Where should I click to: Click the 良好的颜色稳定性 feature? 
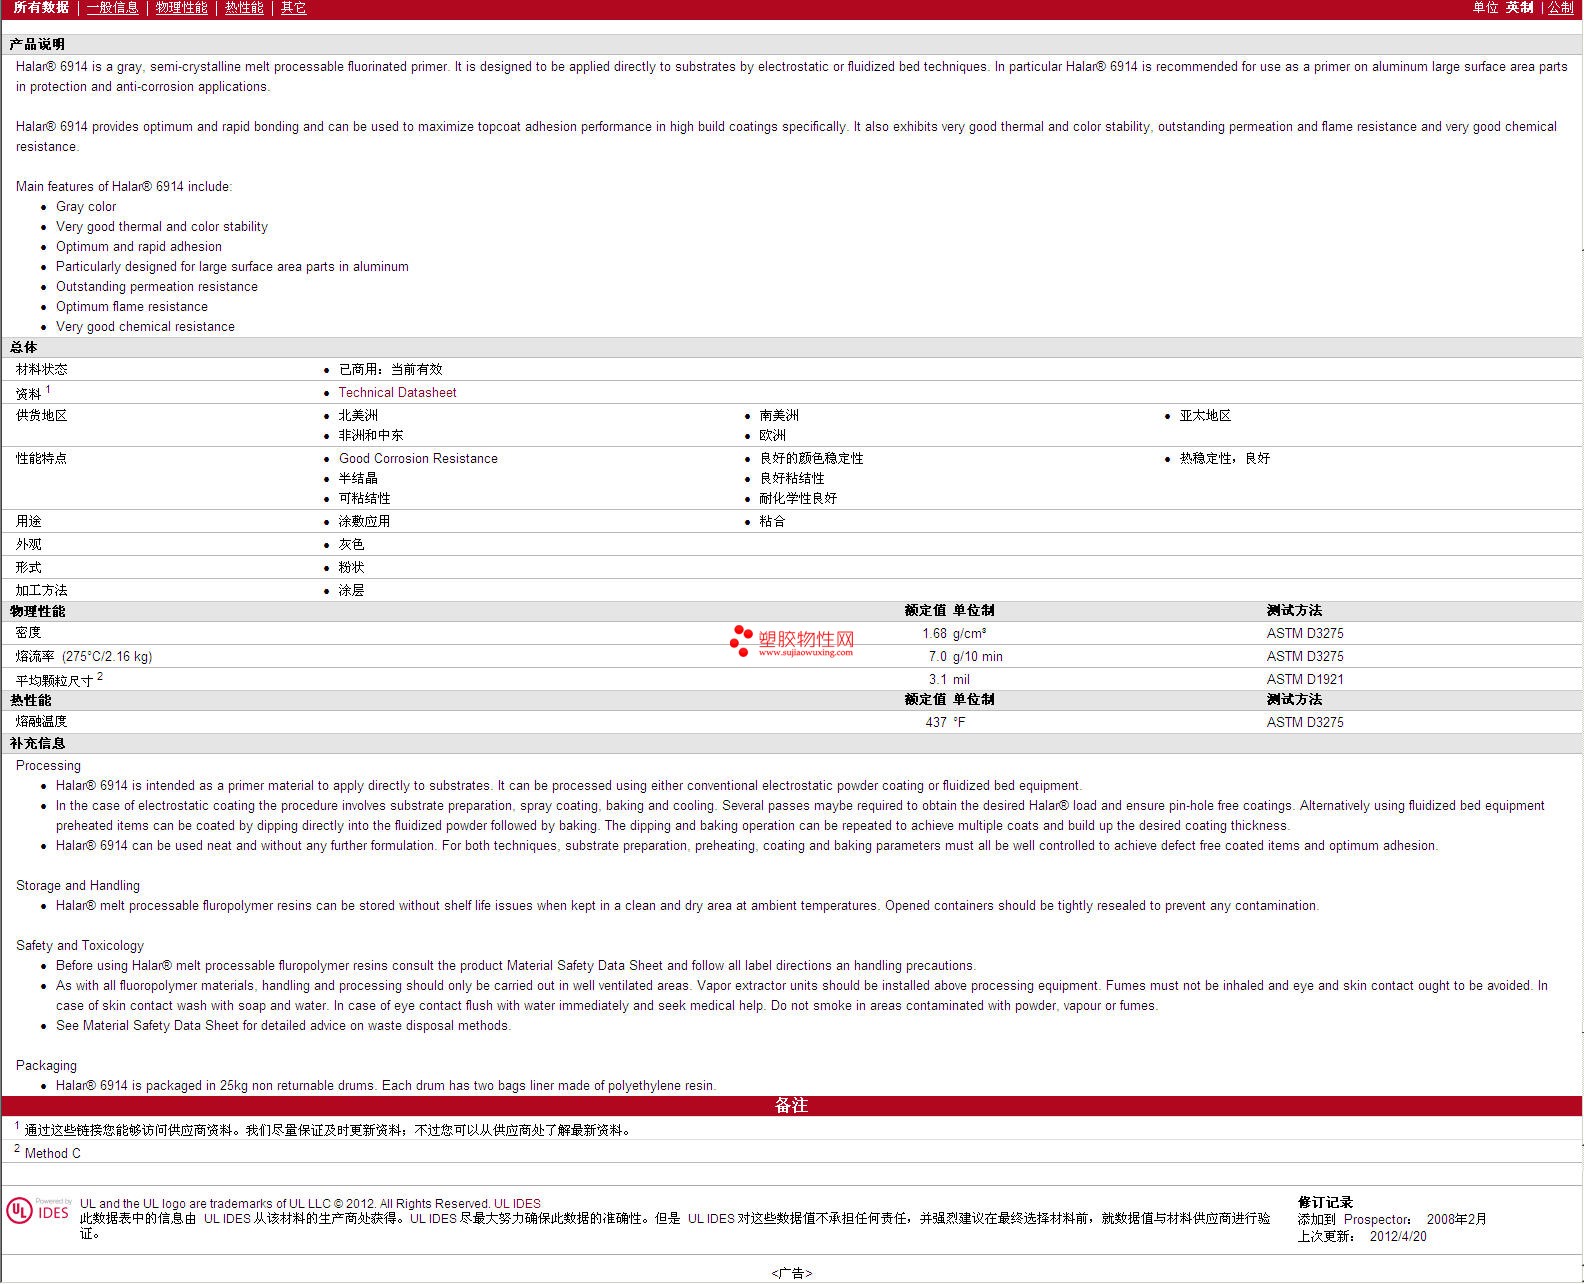[x=811, y=459]
